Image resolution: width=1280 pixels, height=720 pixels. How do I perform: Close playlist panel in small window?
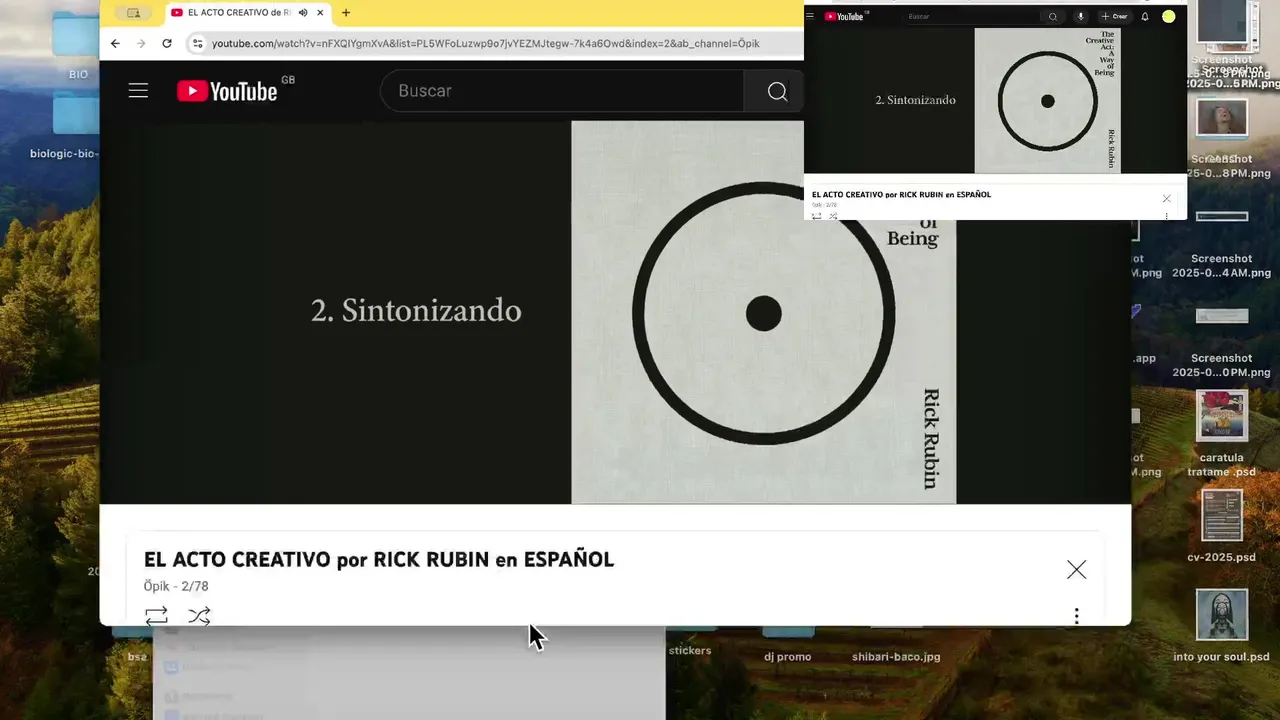1166,198
